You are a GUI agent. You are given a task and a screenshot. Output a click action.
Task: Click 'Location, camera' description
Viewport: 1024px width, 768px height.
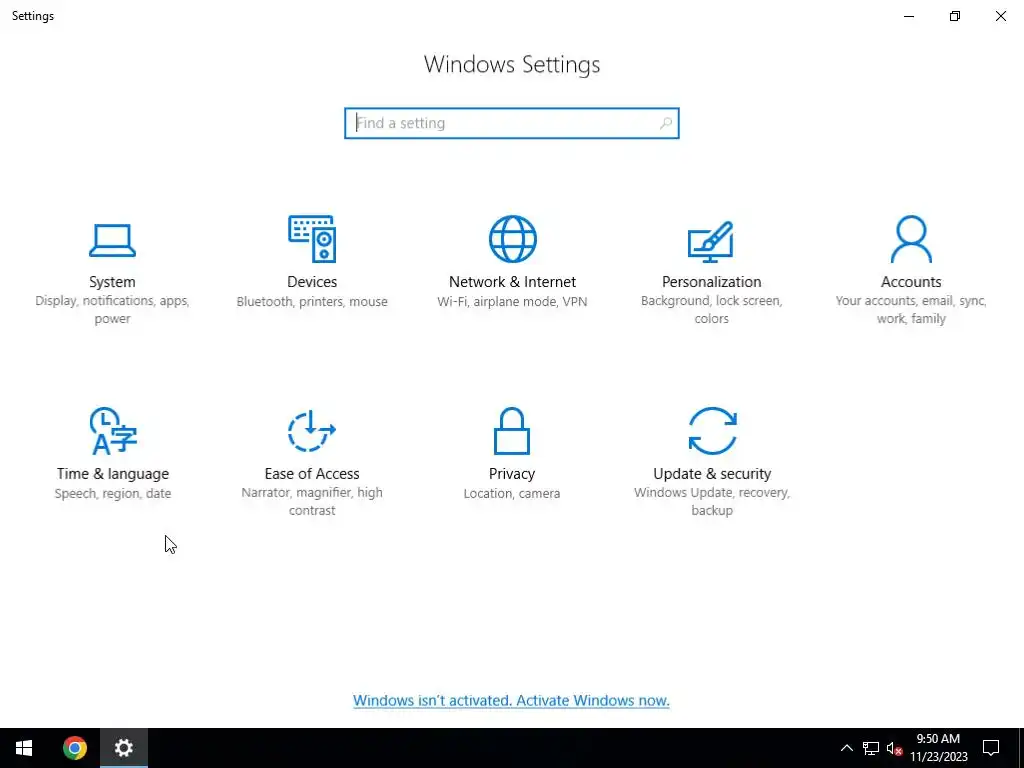pyautogui.click(x=512, y=494)
